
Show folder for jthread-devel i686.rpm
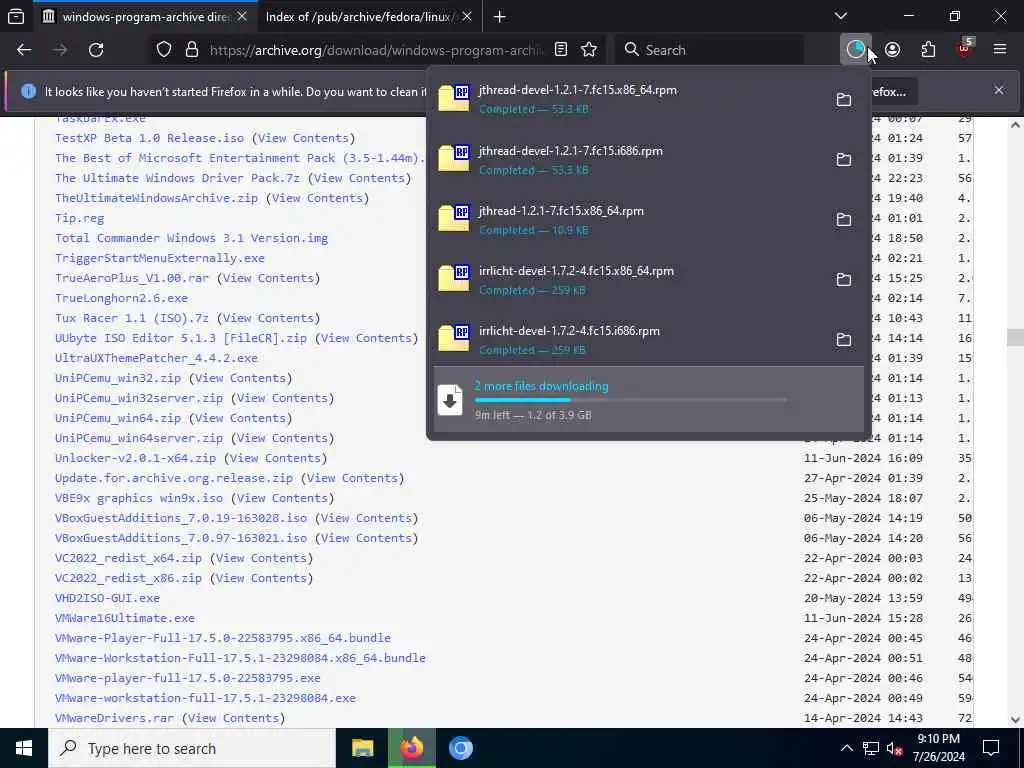844,159
